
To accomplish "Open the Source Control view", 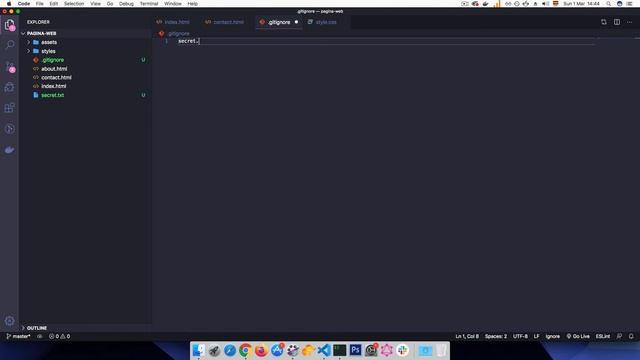I will tap(9, 67).
